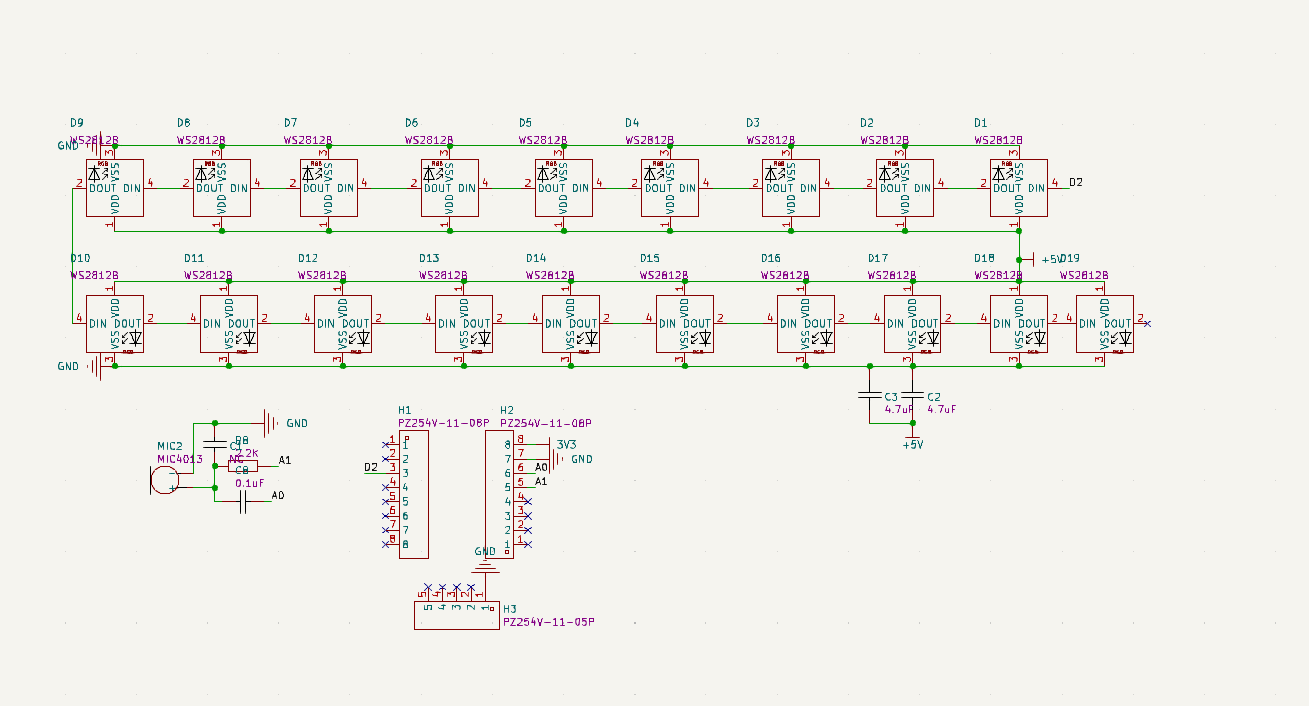Select the MIC2 microphone circle symbol

pyautogui.click(x=165, y=480)
